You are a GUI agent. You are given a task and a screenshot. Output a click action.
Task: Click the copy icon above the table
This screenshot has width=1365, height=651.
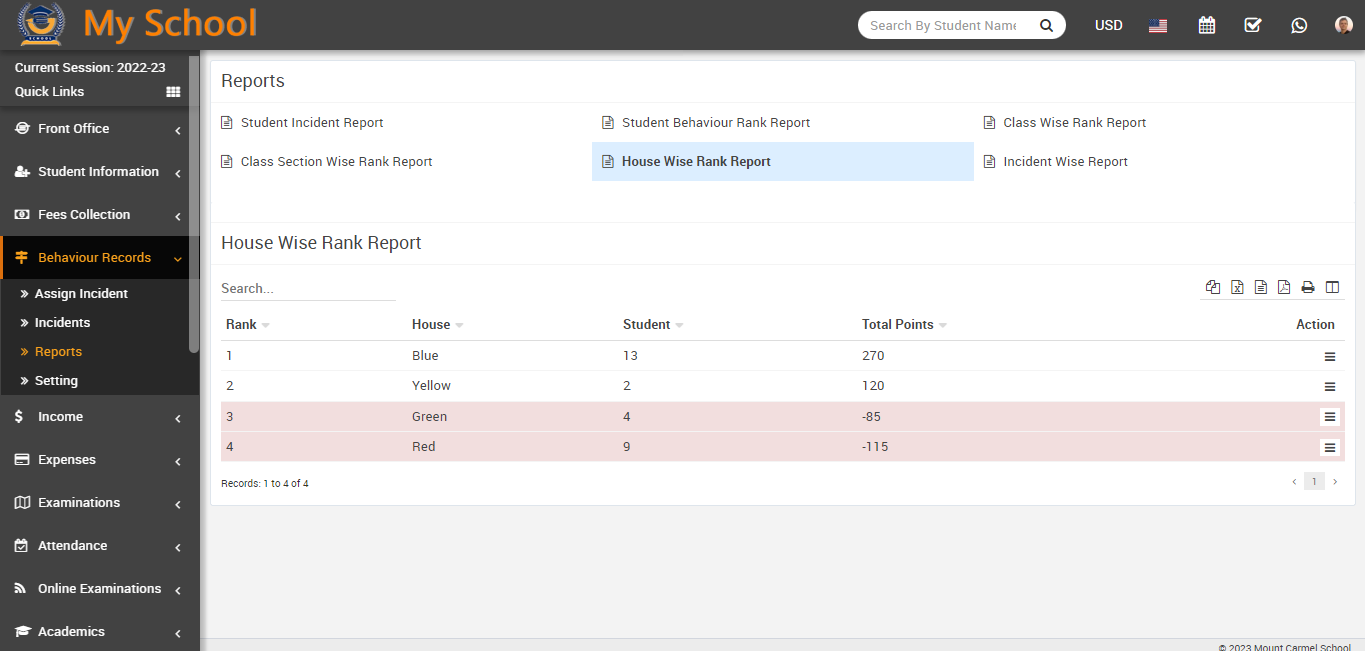(1213, 287)
